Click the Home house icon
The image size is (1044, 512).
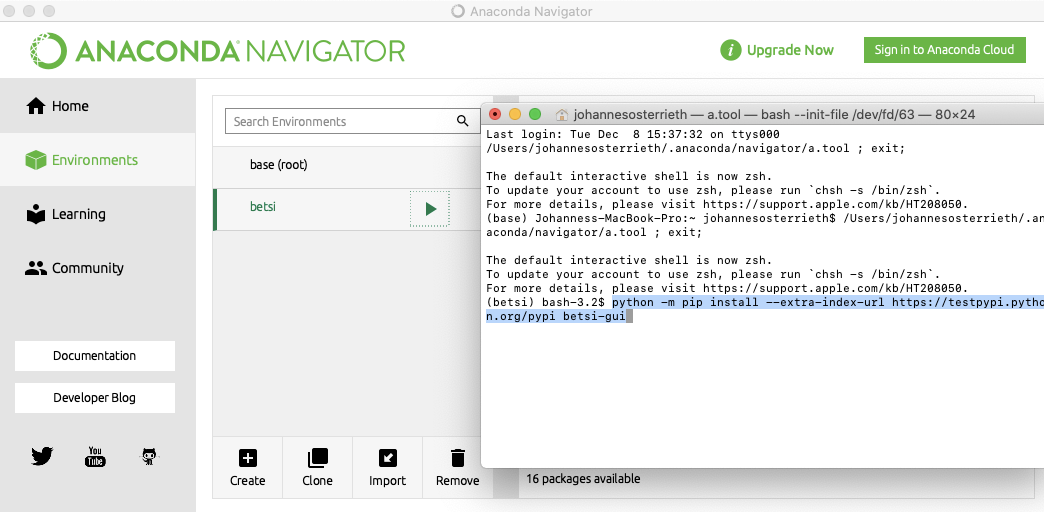35,106
